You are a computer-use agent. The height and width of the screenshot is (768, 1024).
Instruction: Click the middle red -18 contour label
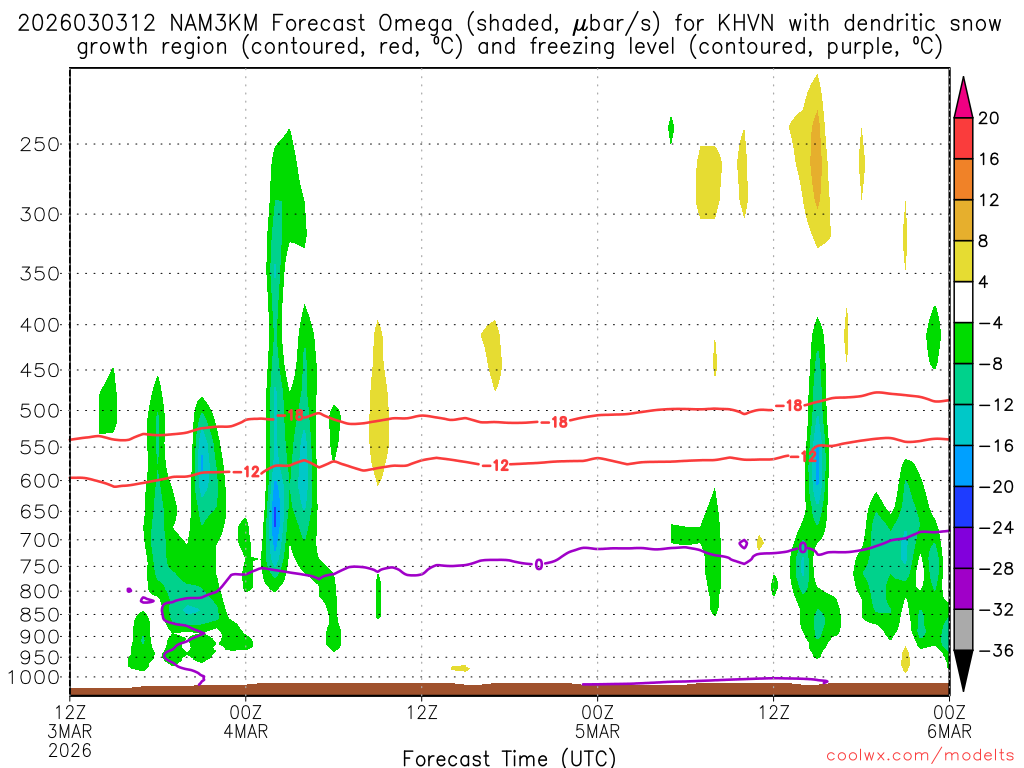coord(554,423)
